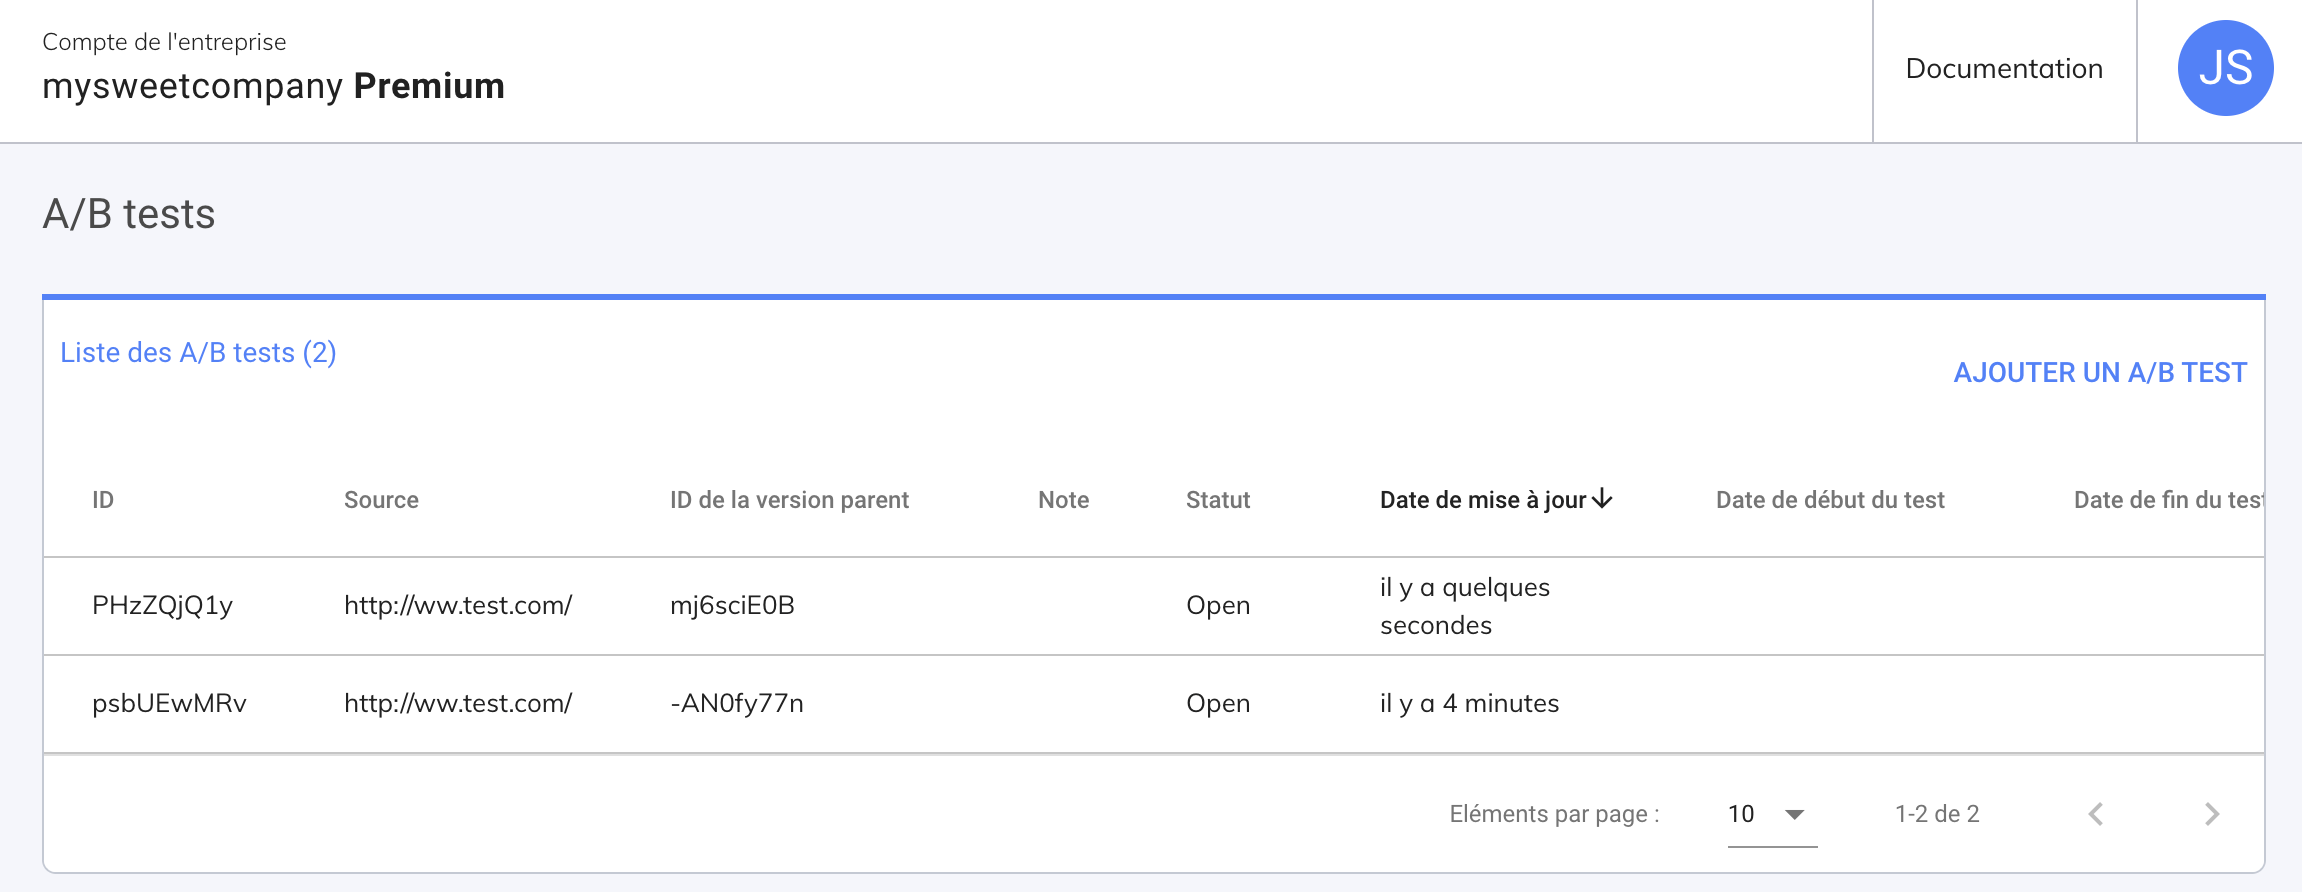The width and height of the screenshot is (2302, 892).
Task: Click AJOUTER UN A/B TEST button
Action: (x=2100, y=373)
